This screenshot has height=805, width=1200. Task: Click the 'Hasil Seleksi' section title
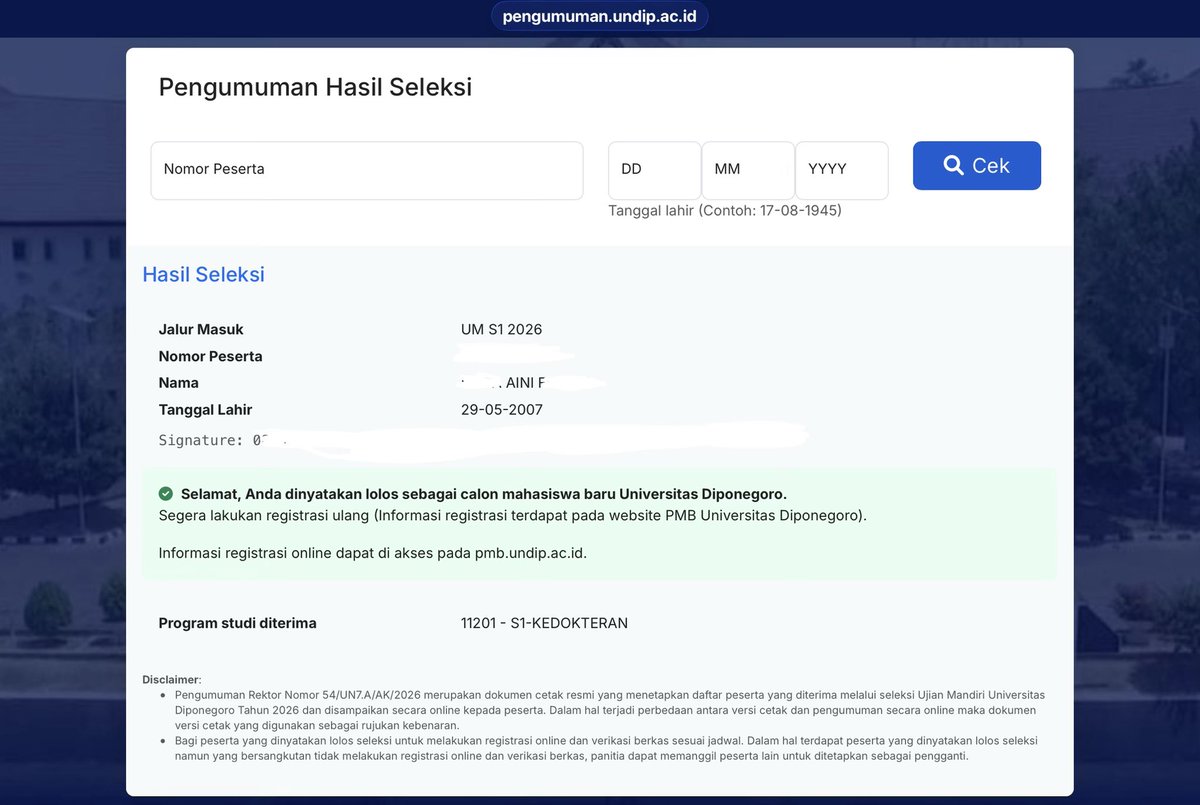pyautogui.click(x=203, y=274)
